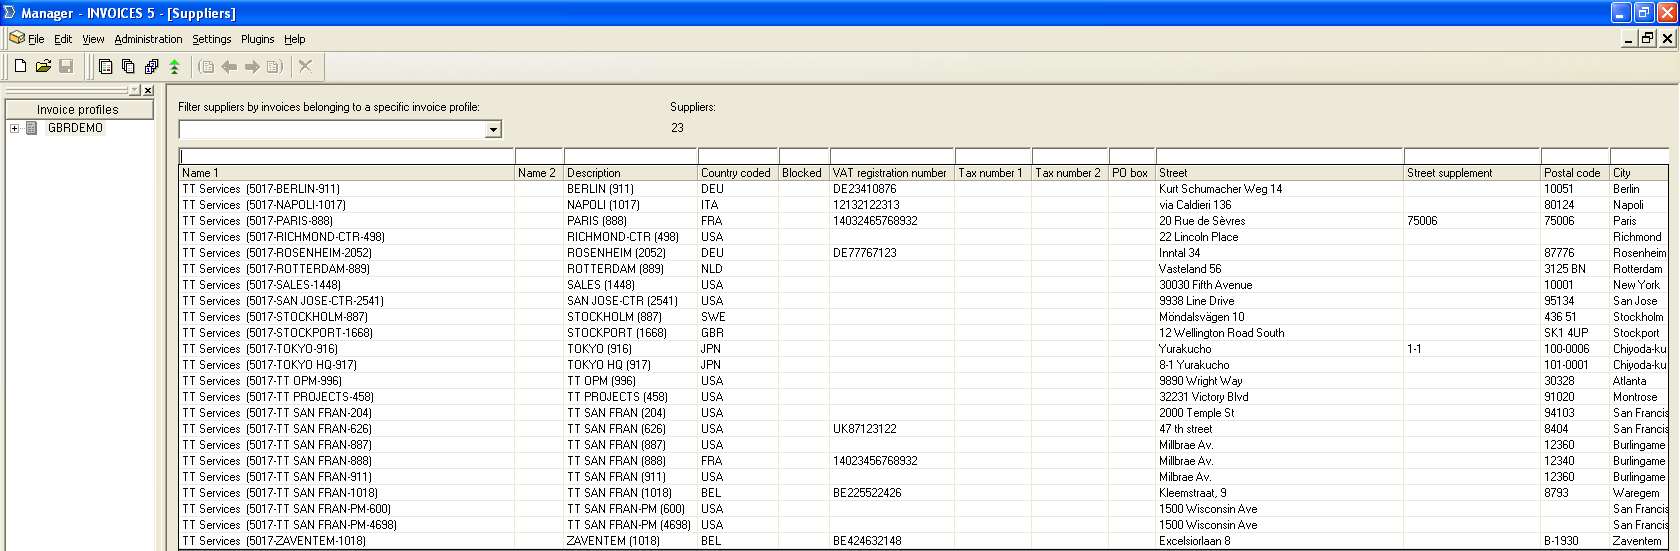Open the Administration menu
Viewport: 1680px width, 551px height.
[x=148, y=39]
